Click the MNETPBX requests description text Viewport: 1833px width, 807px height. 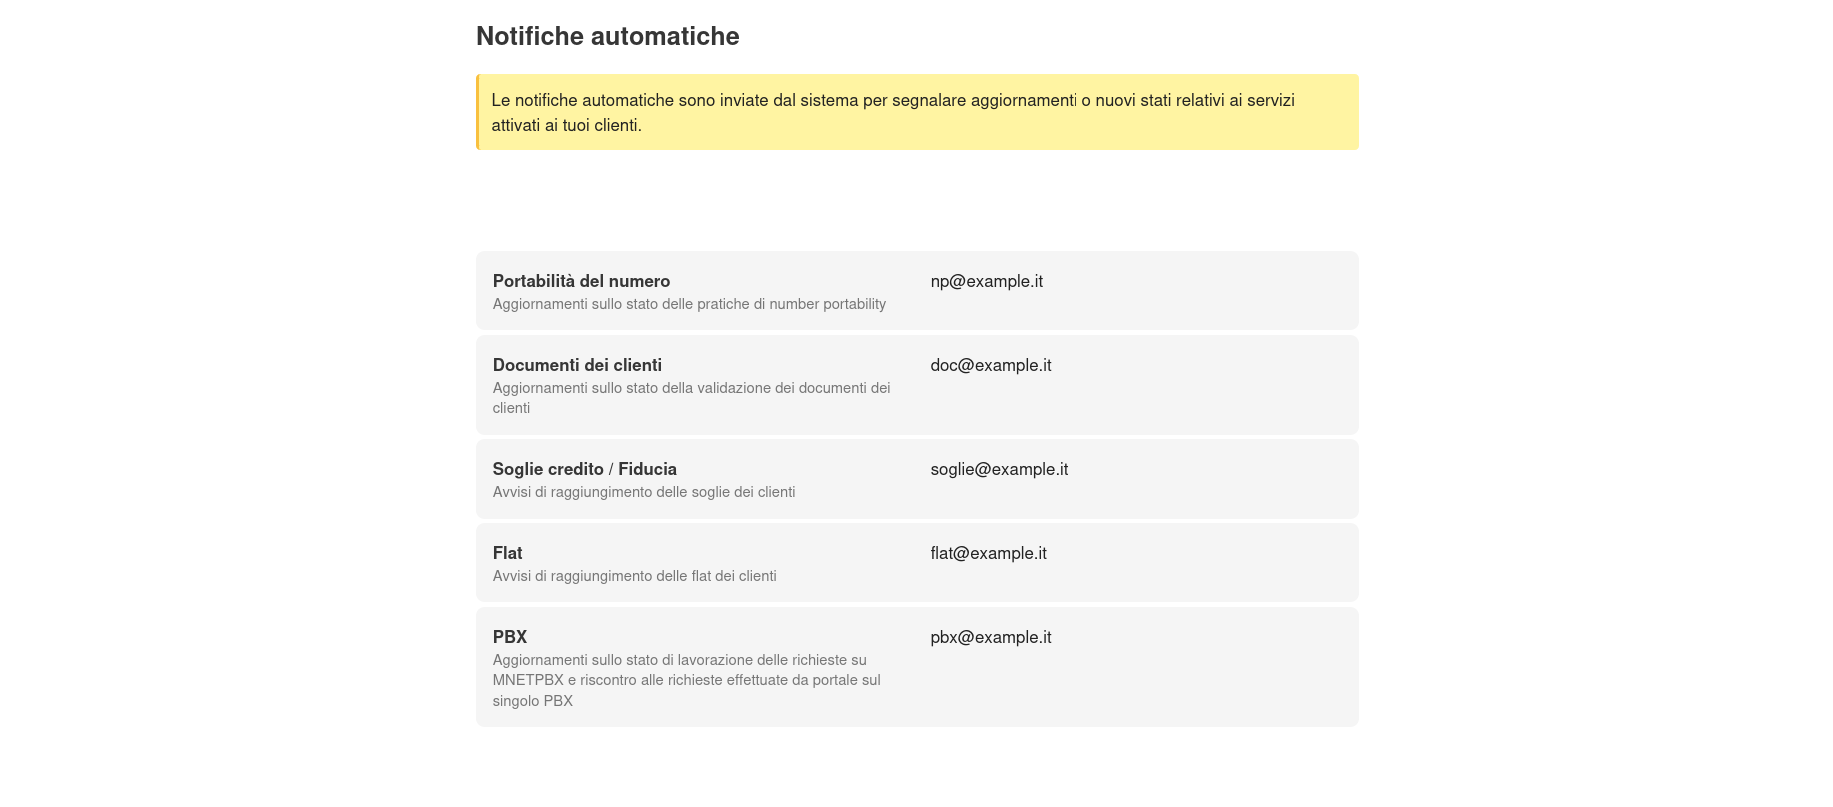[x=686, y=680]
